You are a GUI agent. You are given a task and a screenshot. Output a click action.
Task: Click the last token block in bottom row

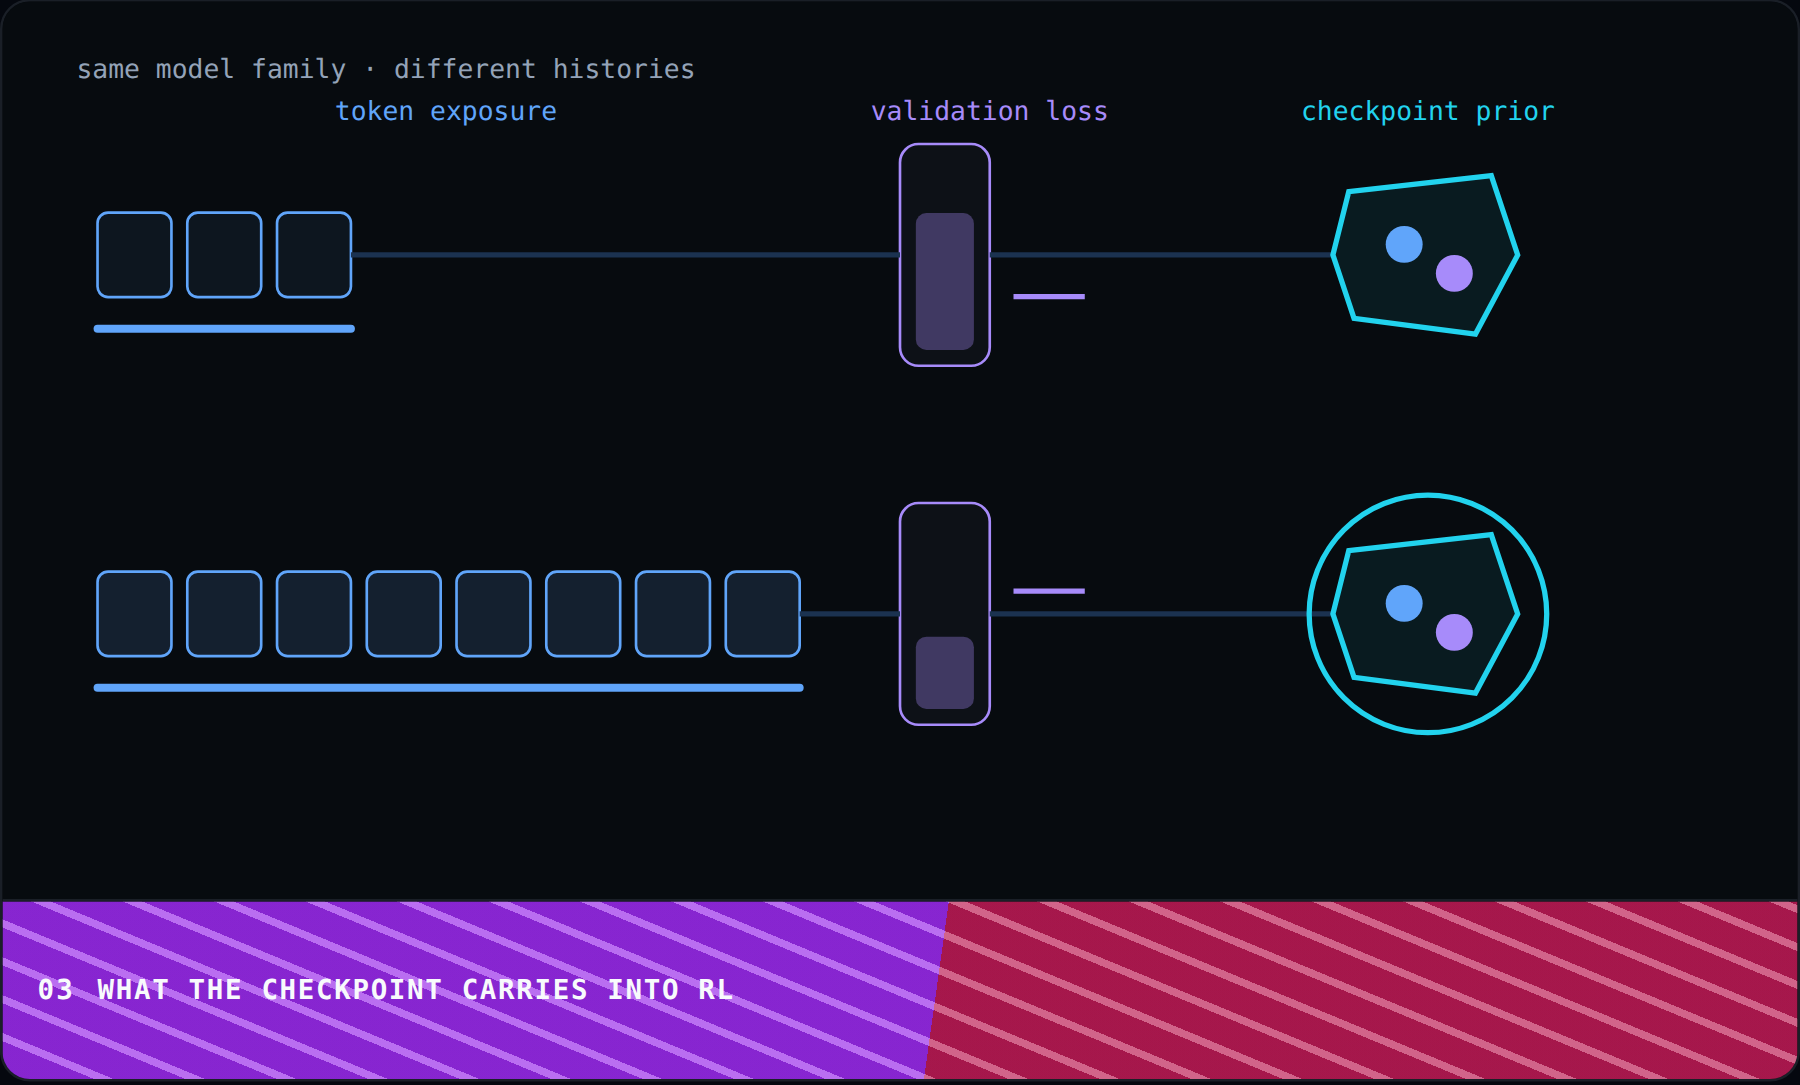click(x=763, y=614)
